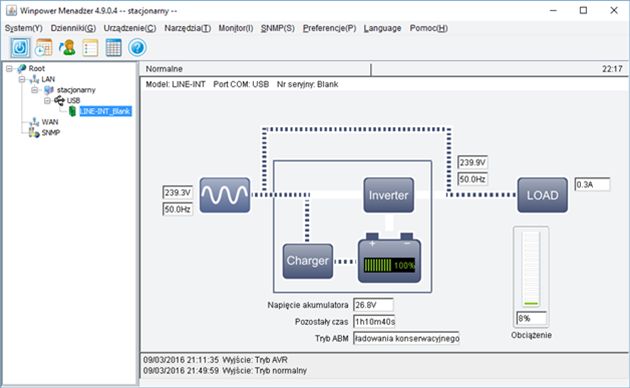Click the 8% load value field
630x388 pixels.
coord(531,319)
